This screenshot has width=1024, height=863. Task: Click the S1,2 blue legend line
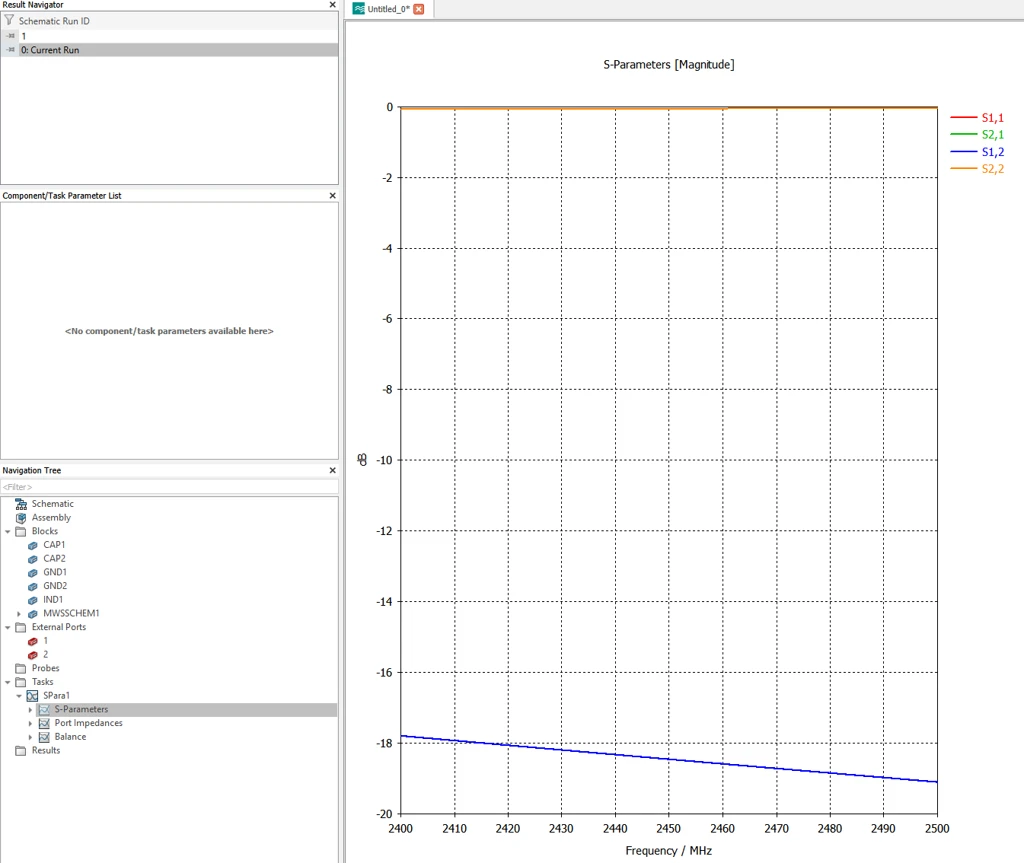click(x=963, y=152)
